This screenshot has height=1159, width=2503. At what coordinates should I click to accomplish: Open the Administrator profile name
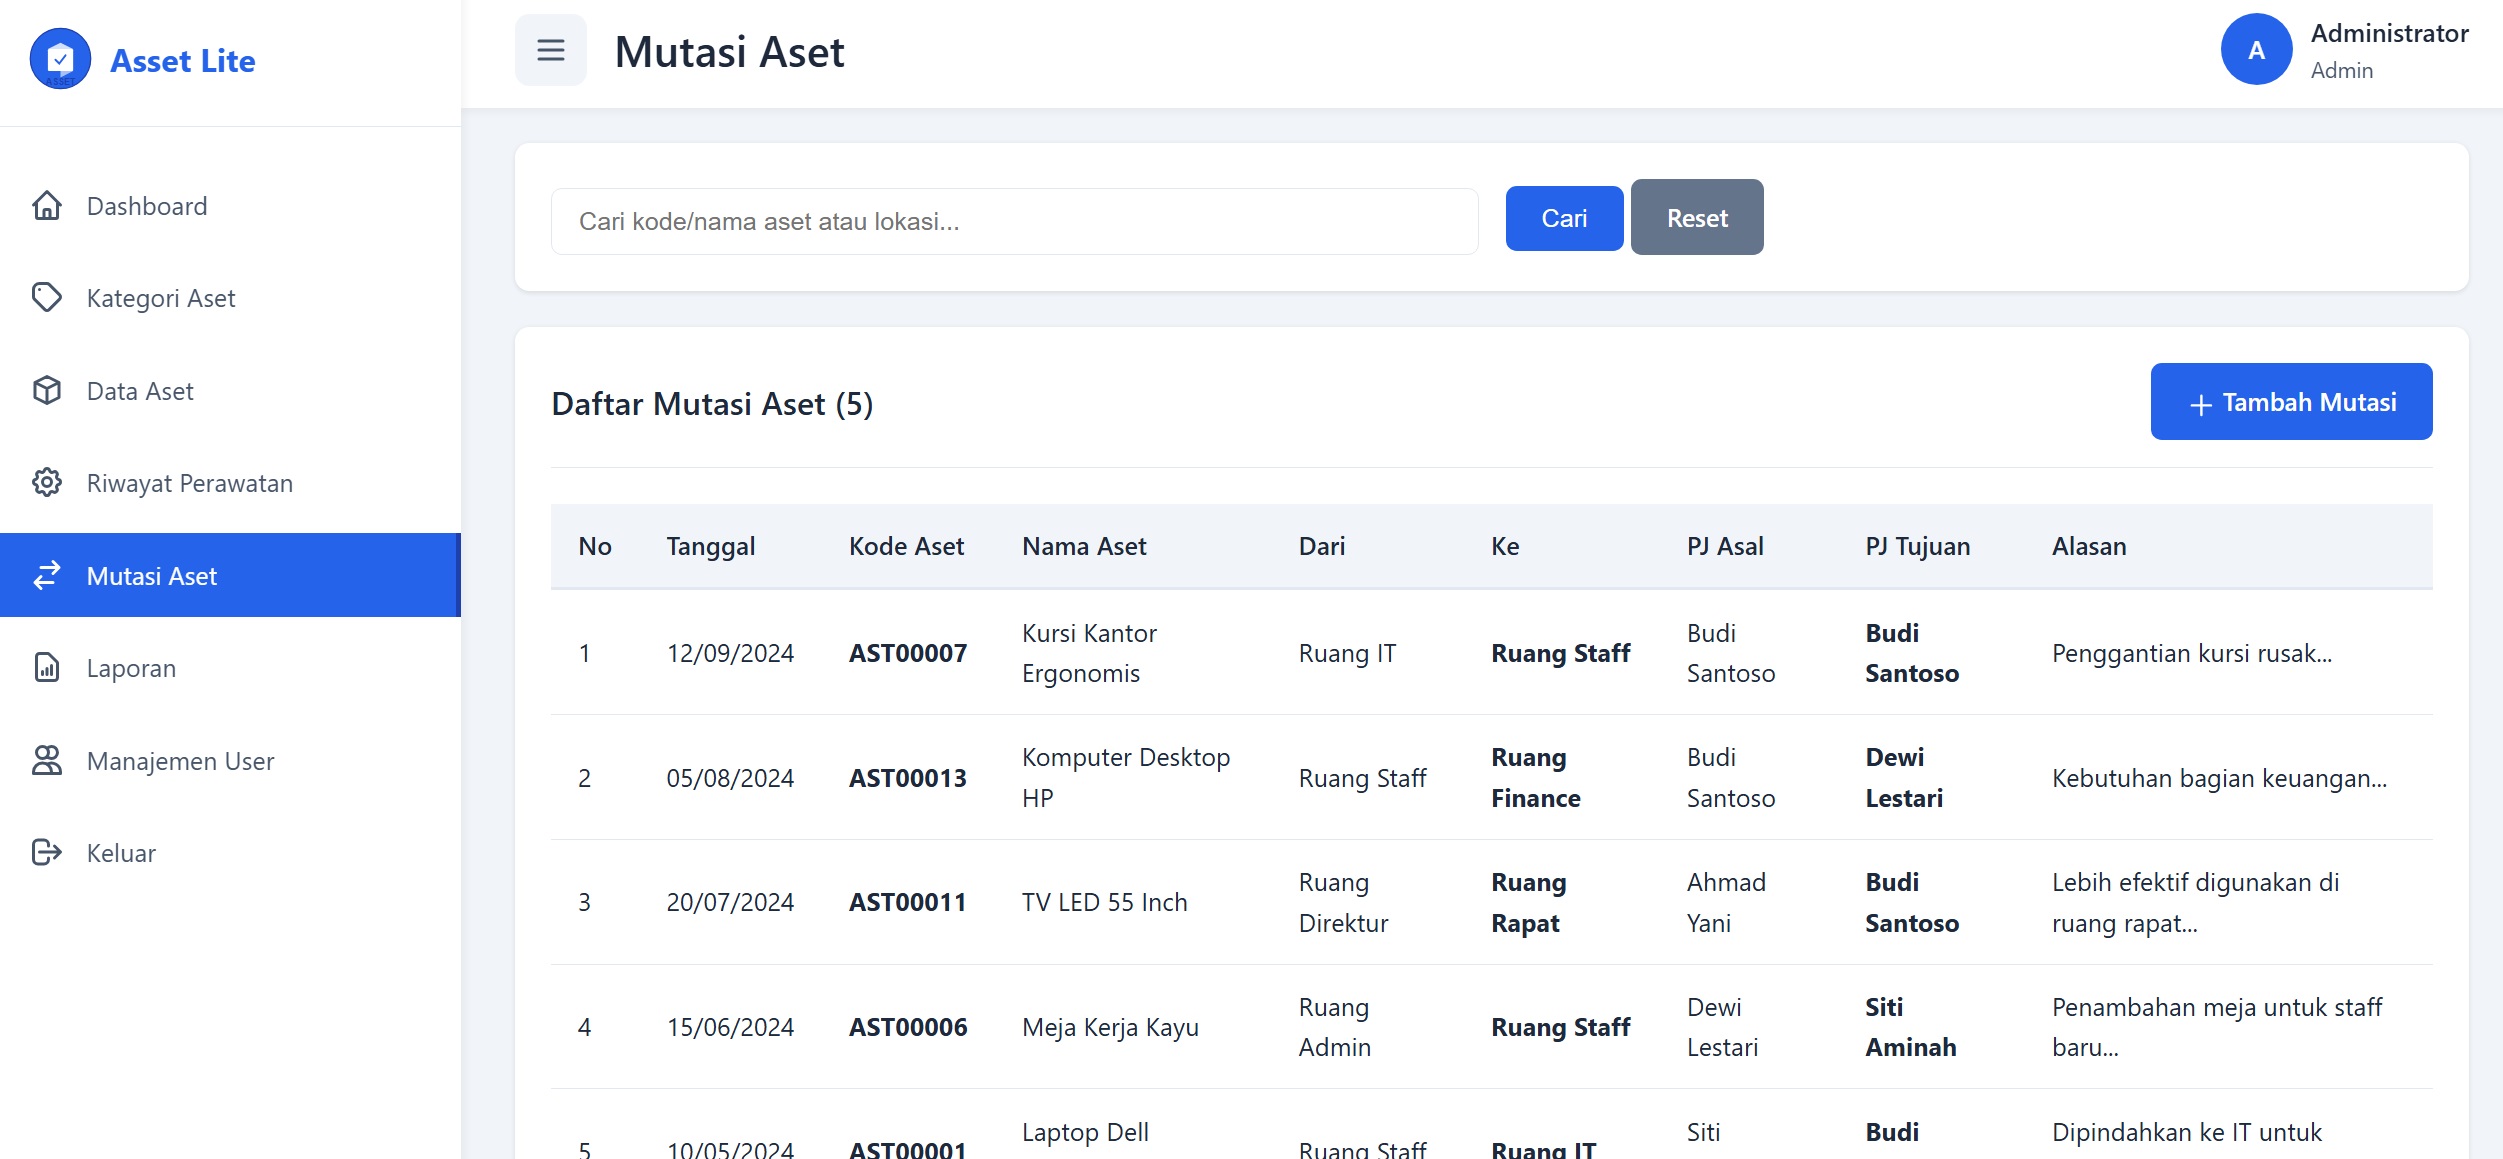[x=2389, y=34]
